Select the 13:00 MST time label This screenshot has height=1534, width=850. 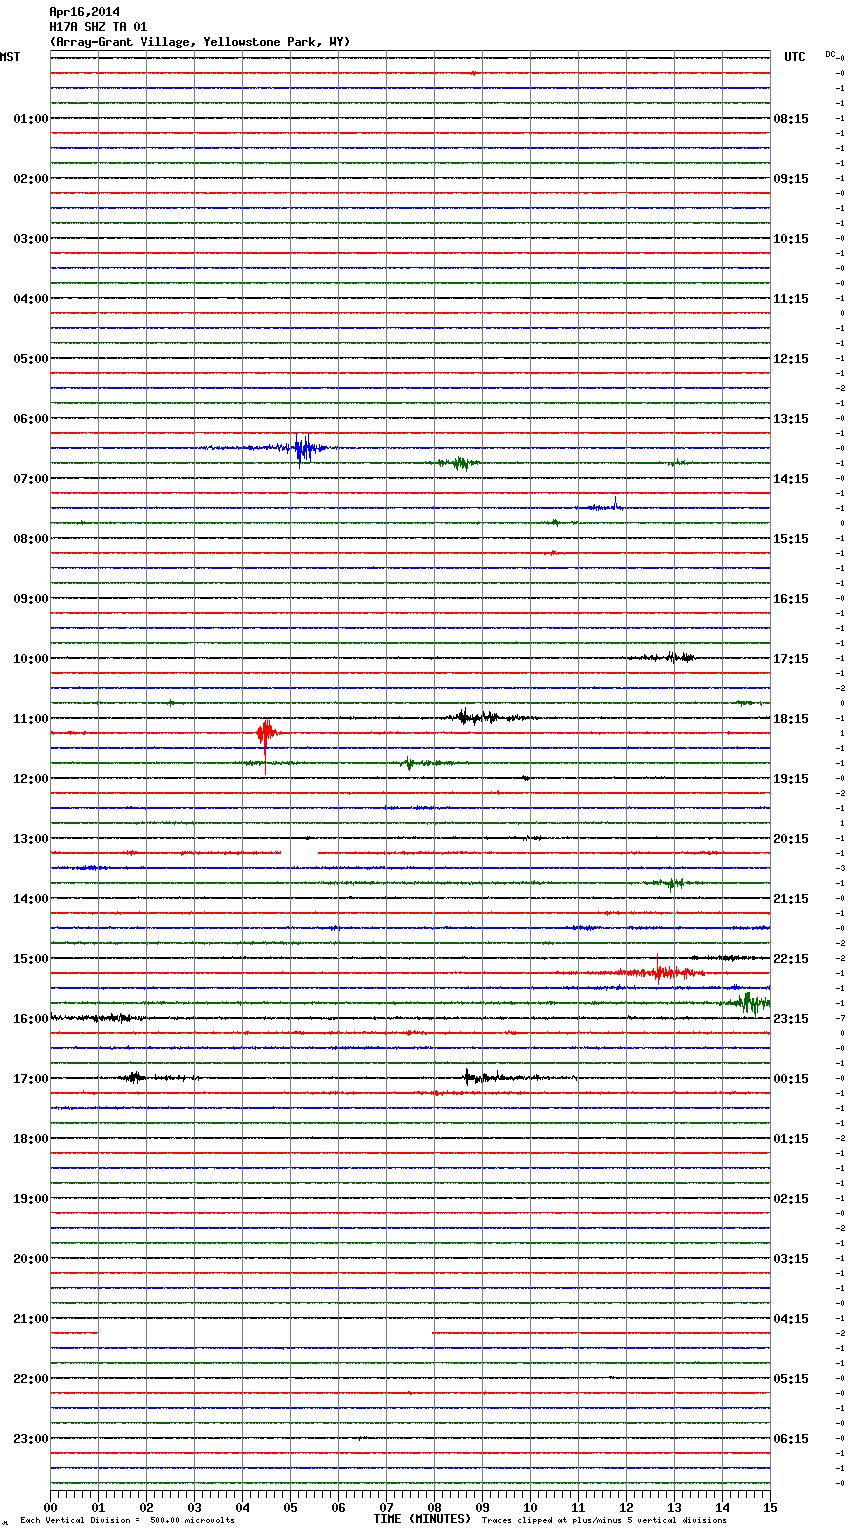tap(31, 839)
